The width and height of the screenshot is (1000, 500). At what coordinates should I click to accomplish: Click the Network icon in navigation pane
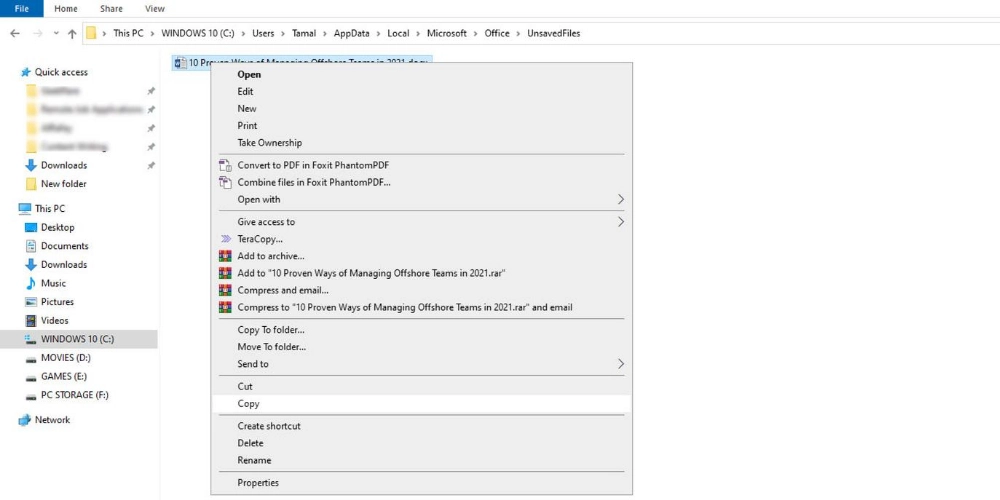(x=24, y=420)
